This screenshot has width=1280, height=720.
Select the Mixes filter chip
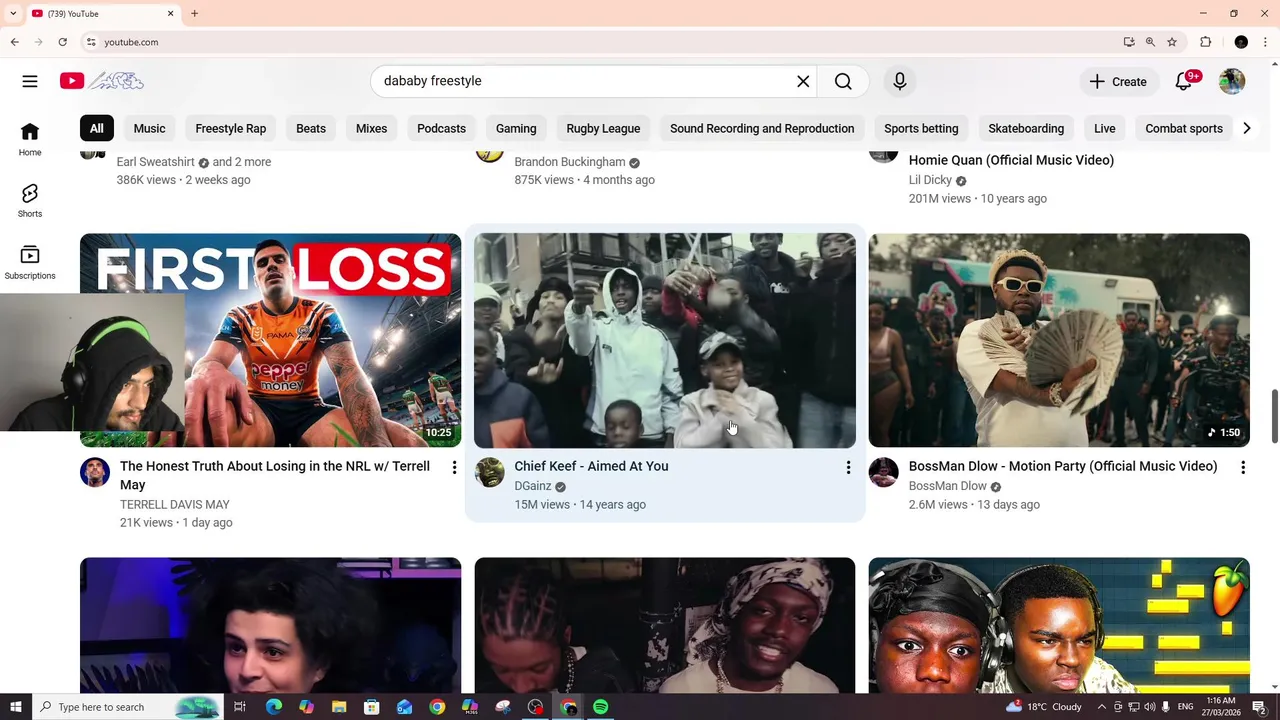click(x=371, y=128)
